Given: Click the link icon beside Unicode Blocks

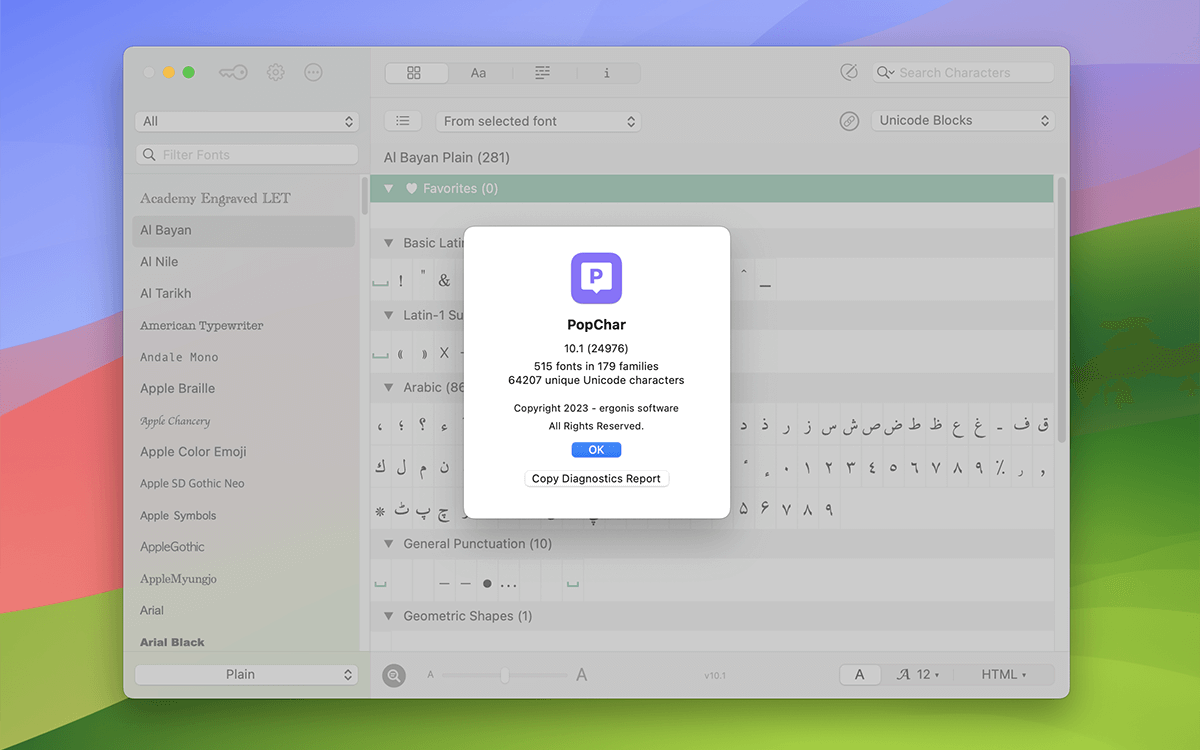Looking at the screenshot, I should [849, 121].
